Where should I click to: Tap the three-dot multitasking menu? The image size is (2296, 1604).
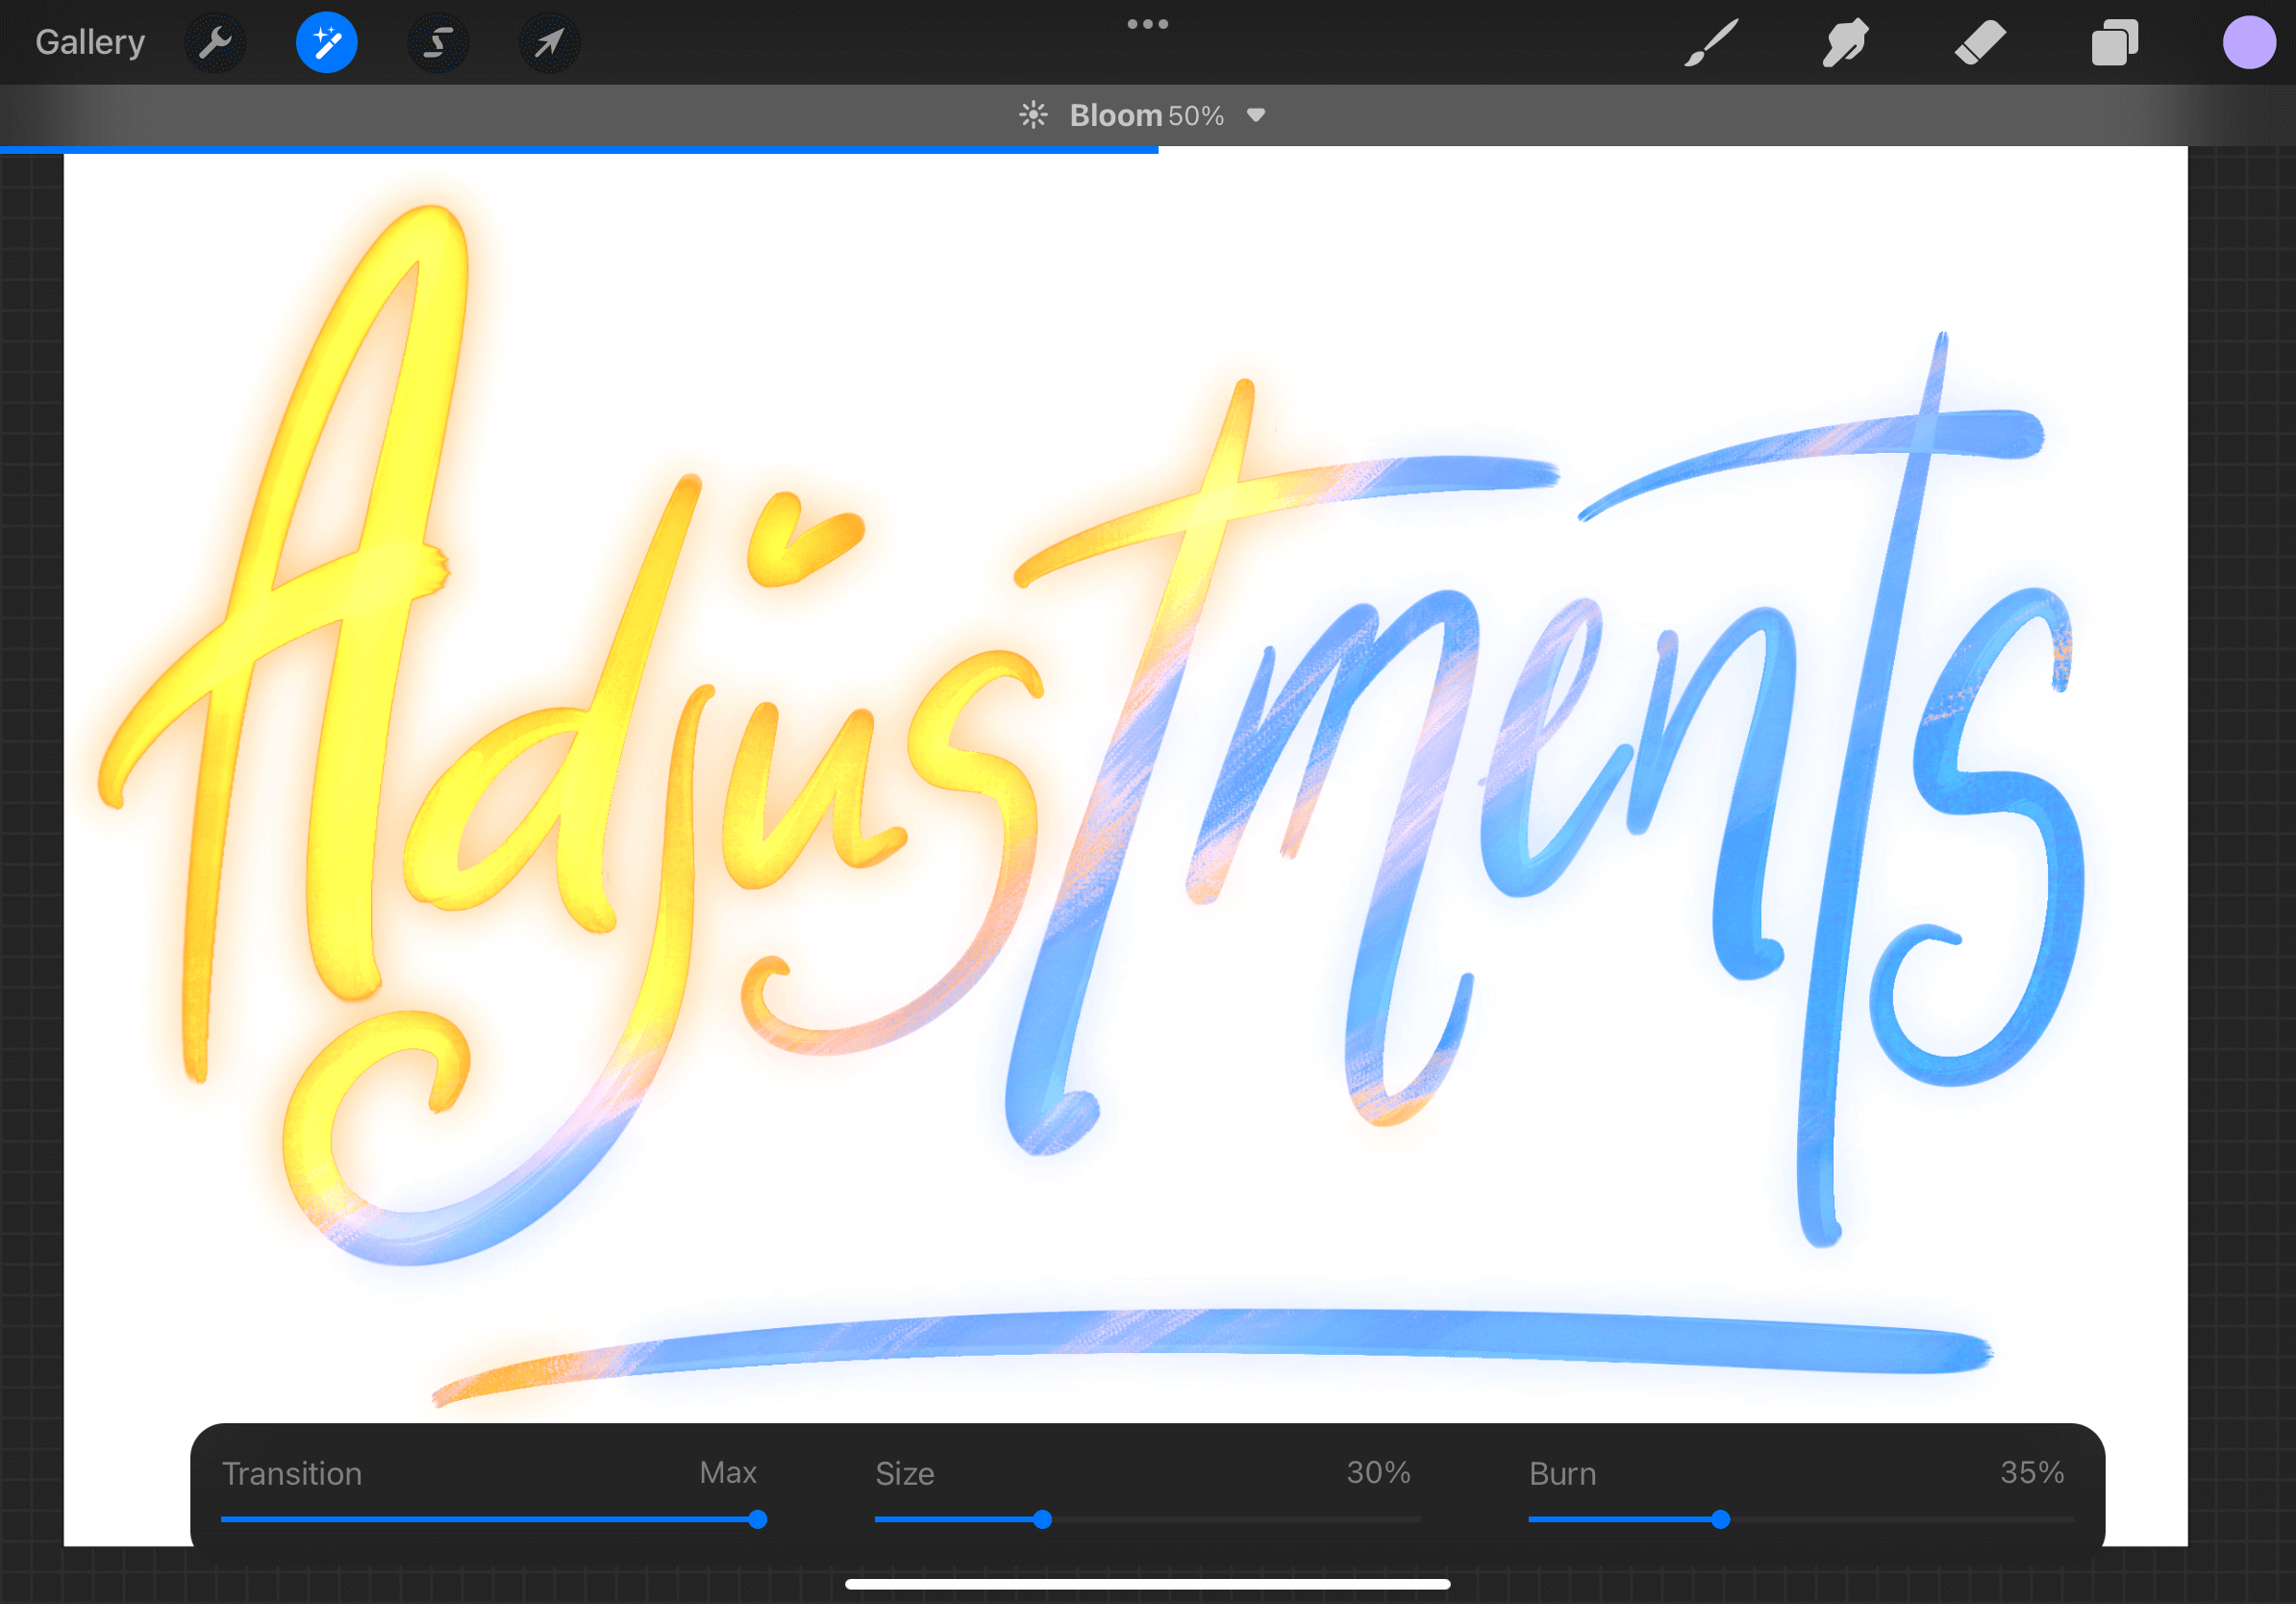[1147, 24]
